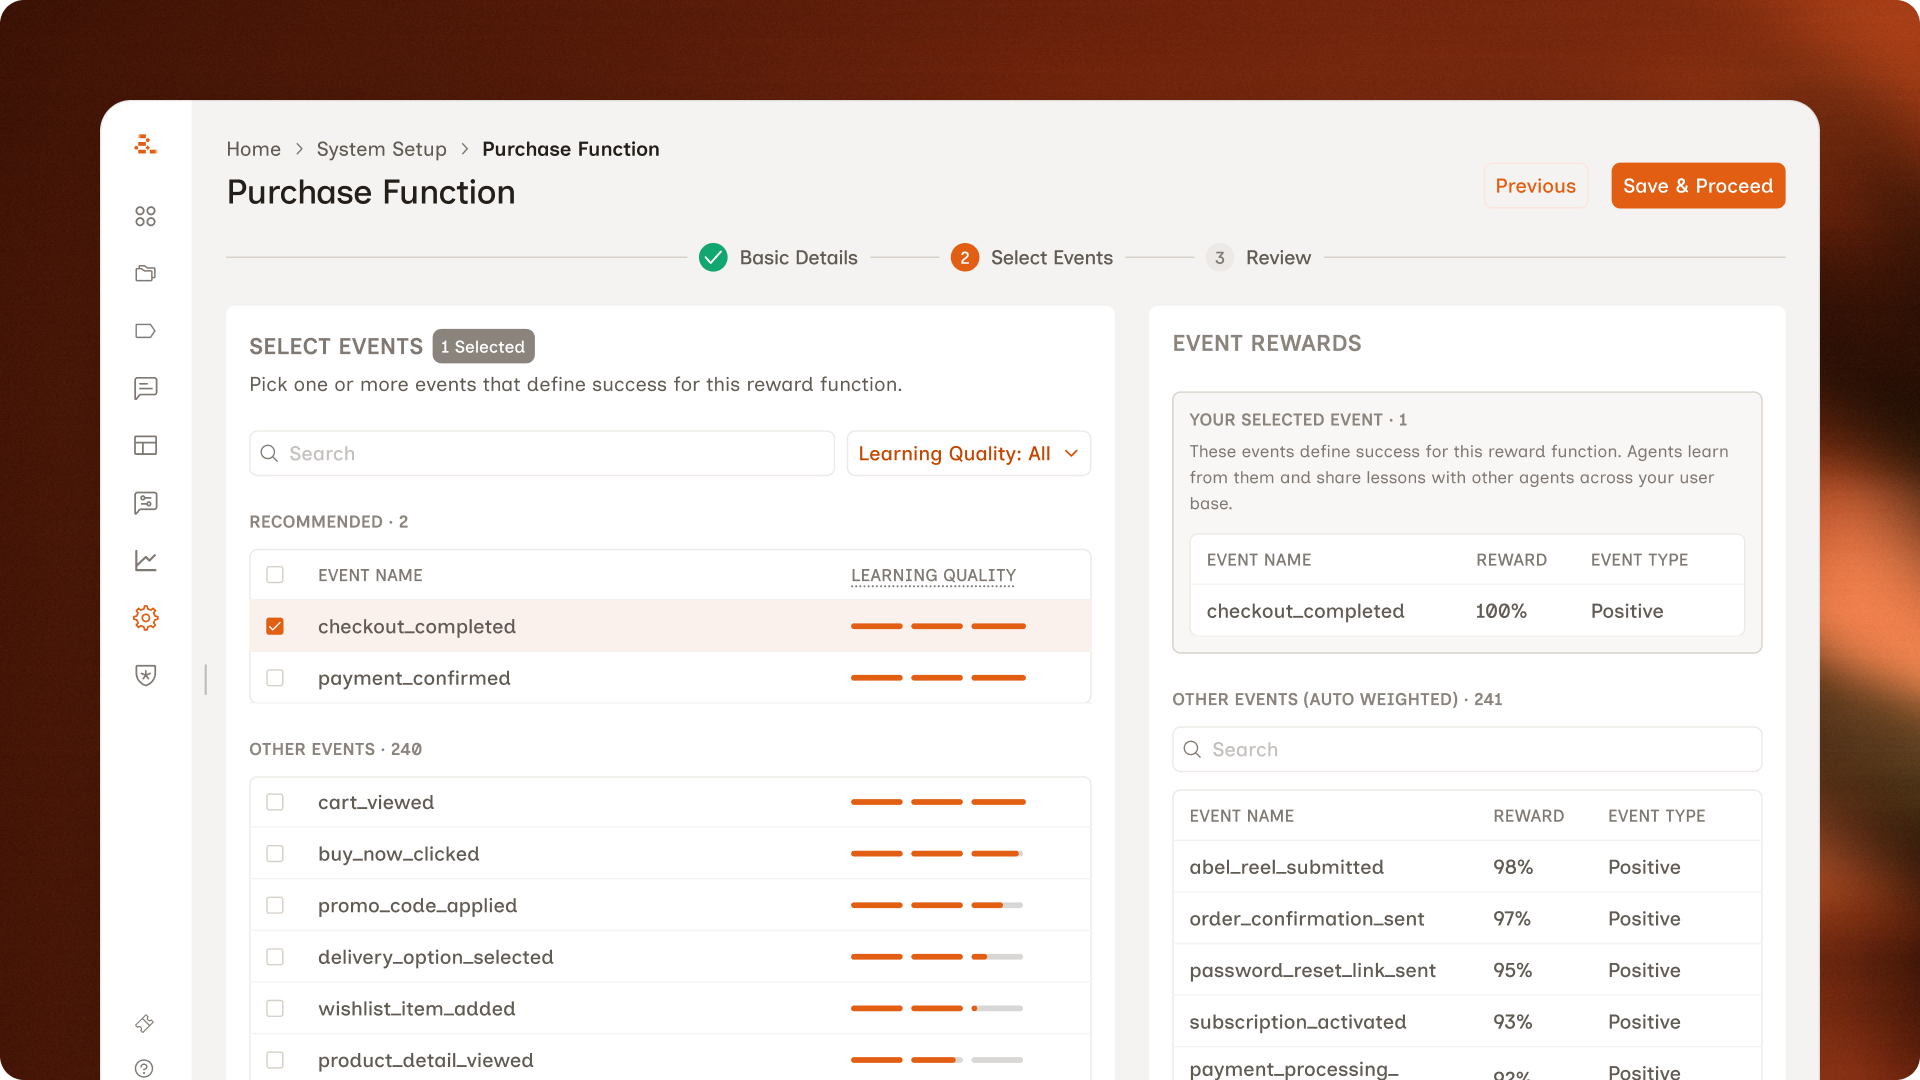Screen dimensions: 1920x1080
Task: Click the REWARD header in selected event table
Action: [1511, 560]
